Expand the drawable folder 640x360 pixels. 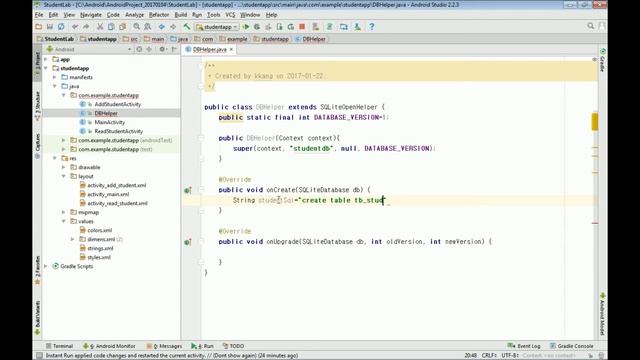point(64,167)
